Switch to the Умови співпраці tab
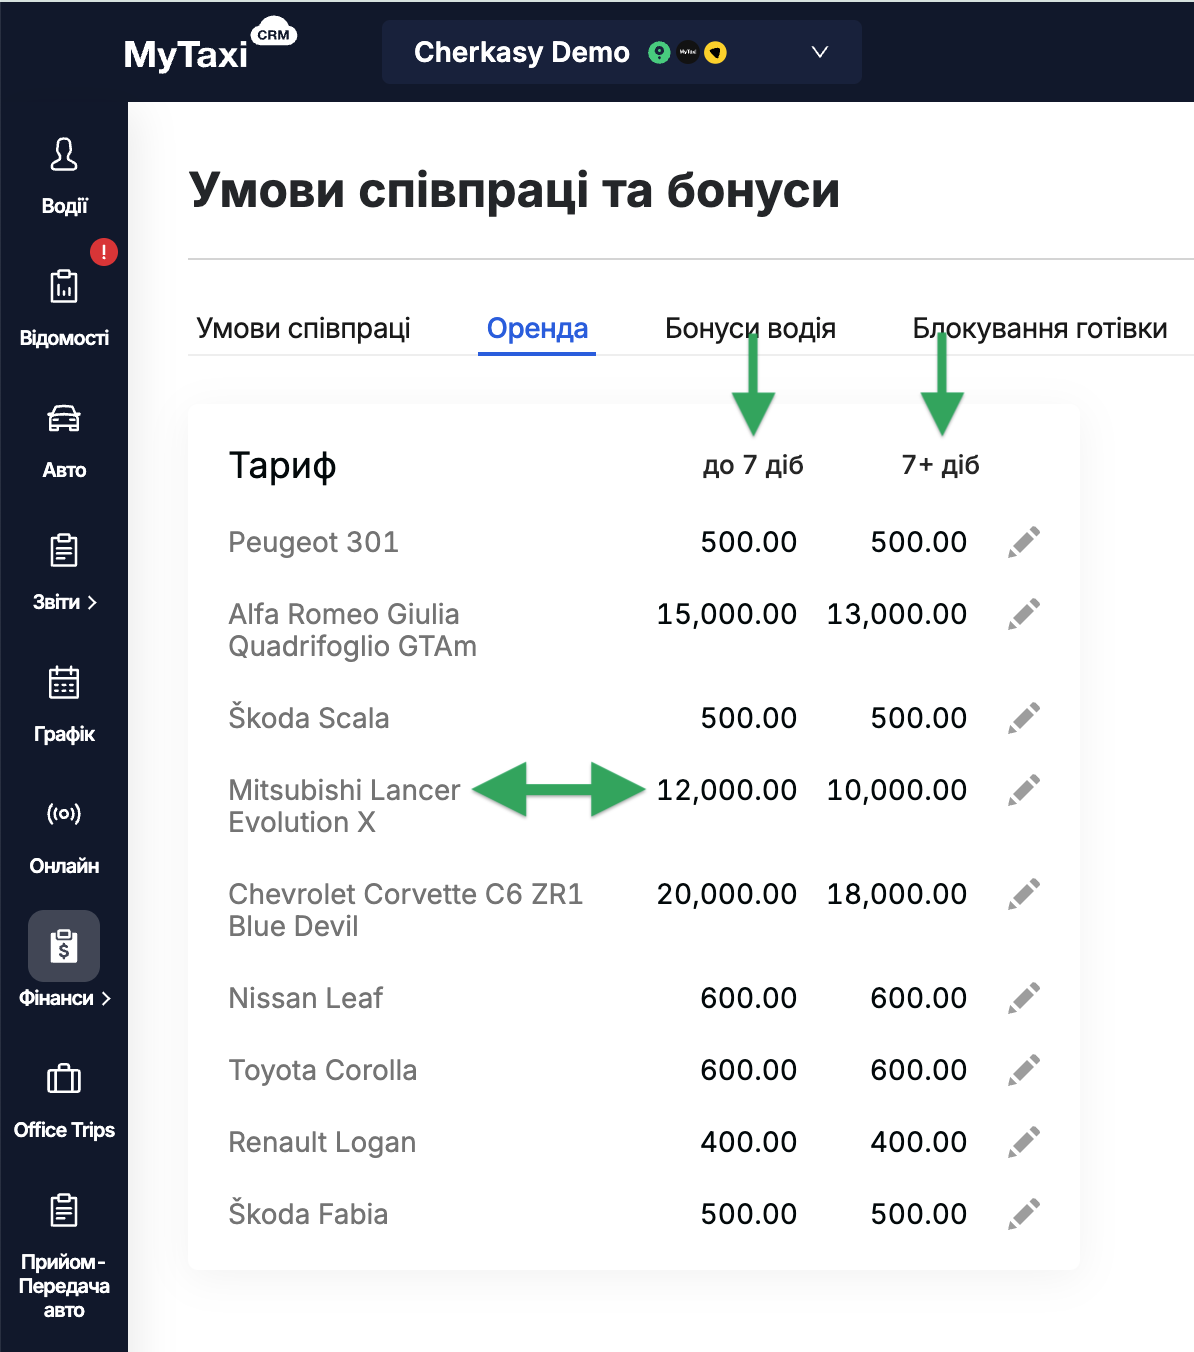This screenshot has height=1352, width=1194. pyautogui.click(x=303, y=328)
